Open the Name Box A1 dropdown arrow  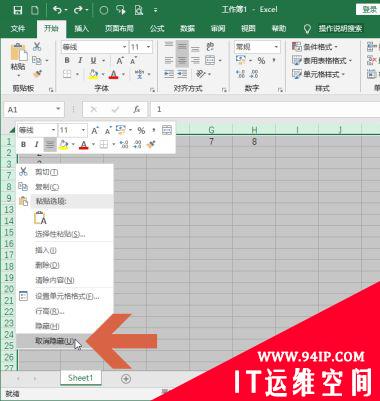click(x=58, y=109)
